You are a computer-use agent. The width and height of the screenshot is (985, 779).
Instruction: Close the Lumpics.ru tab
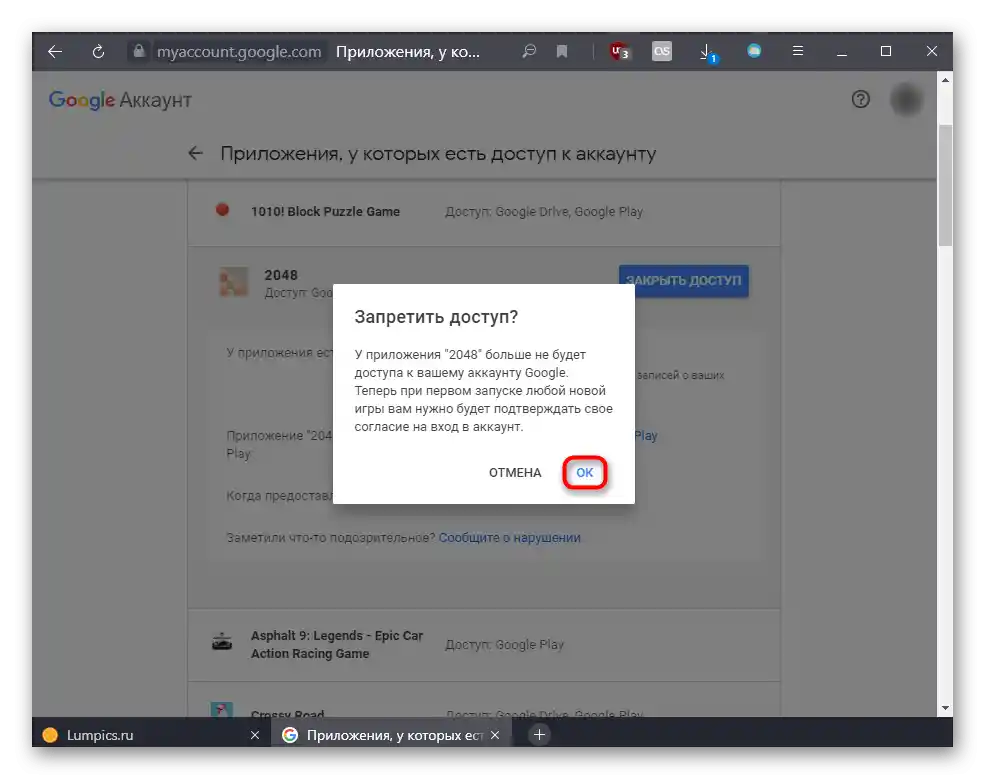(x=254, y=735)
